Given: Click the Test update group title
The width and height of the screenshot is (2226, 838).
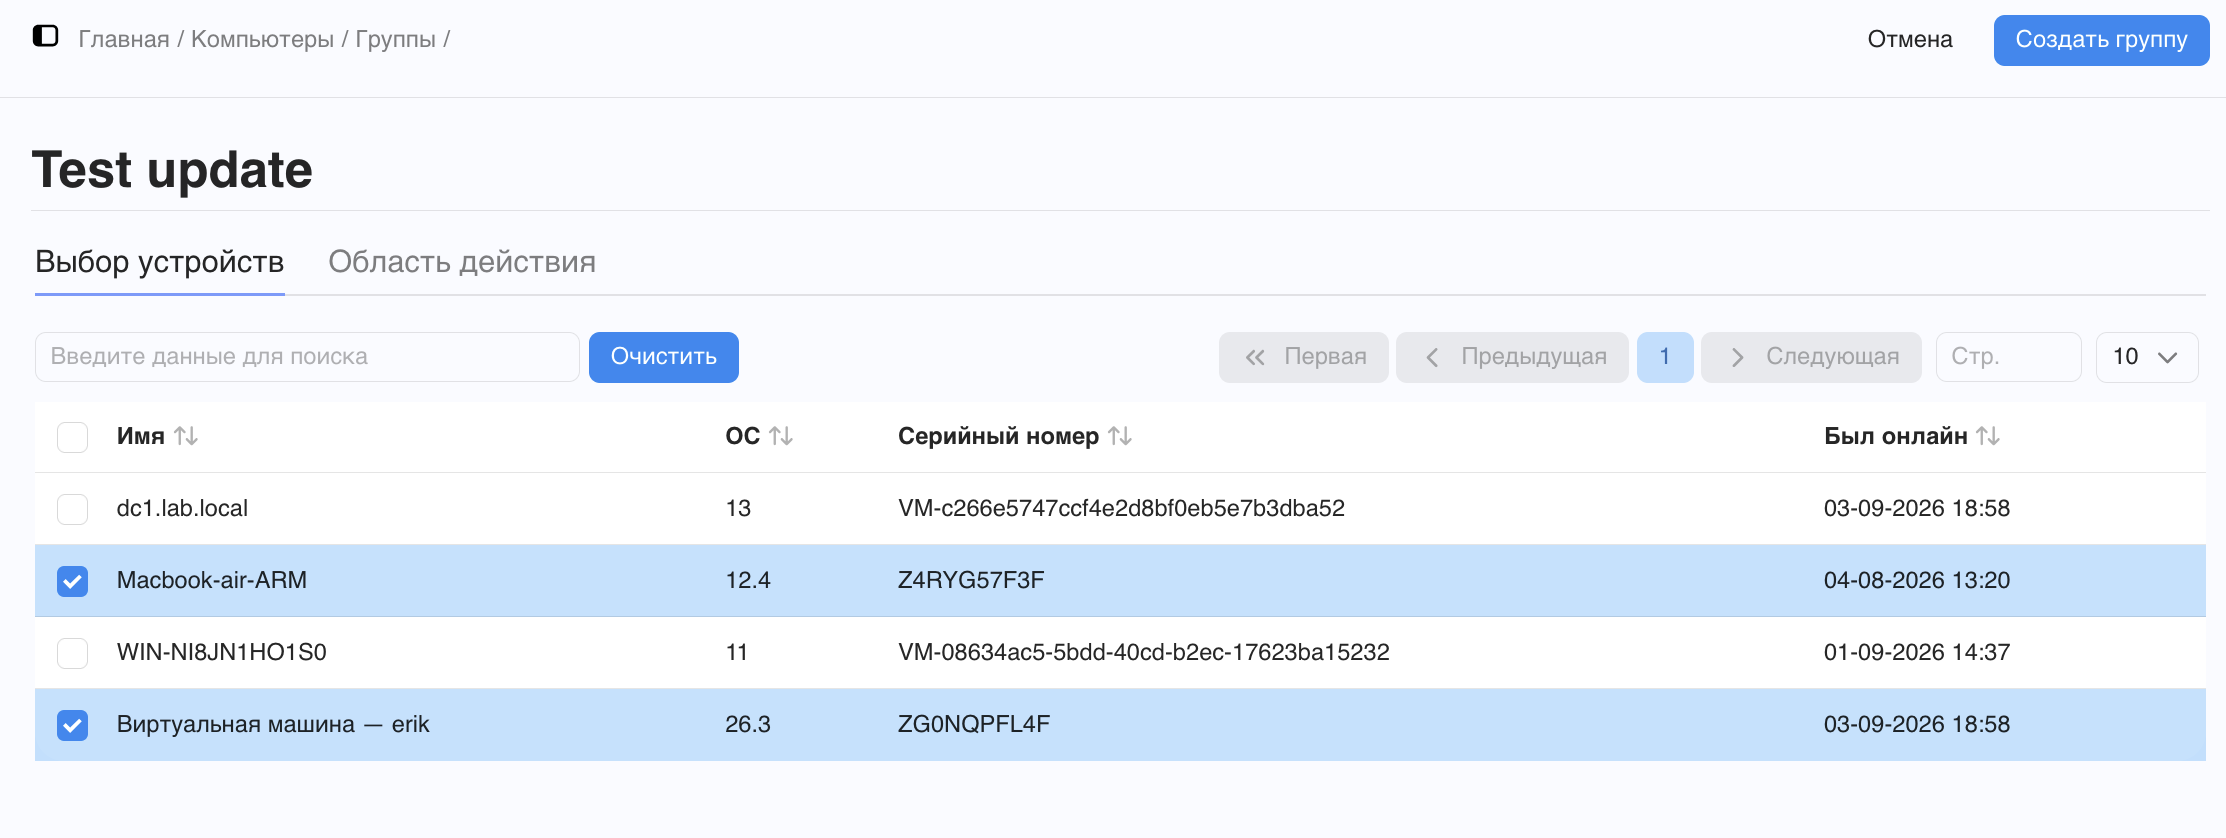Looking at the screenshot, I should [172, 169].
